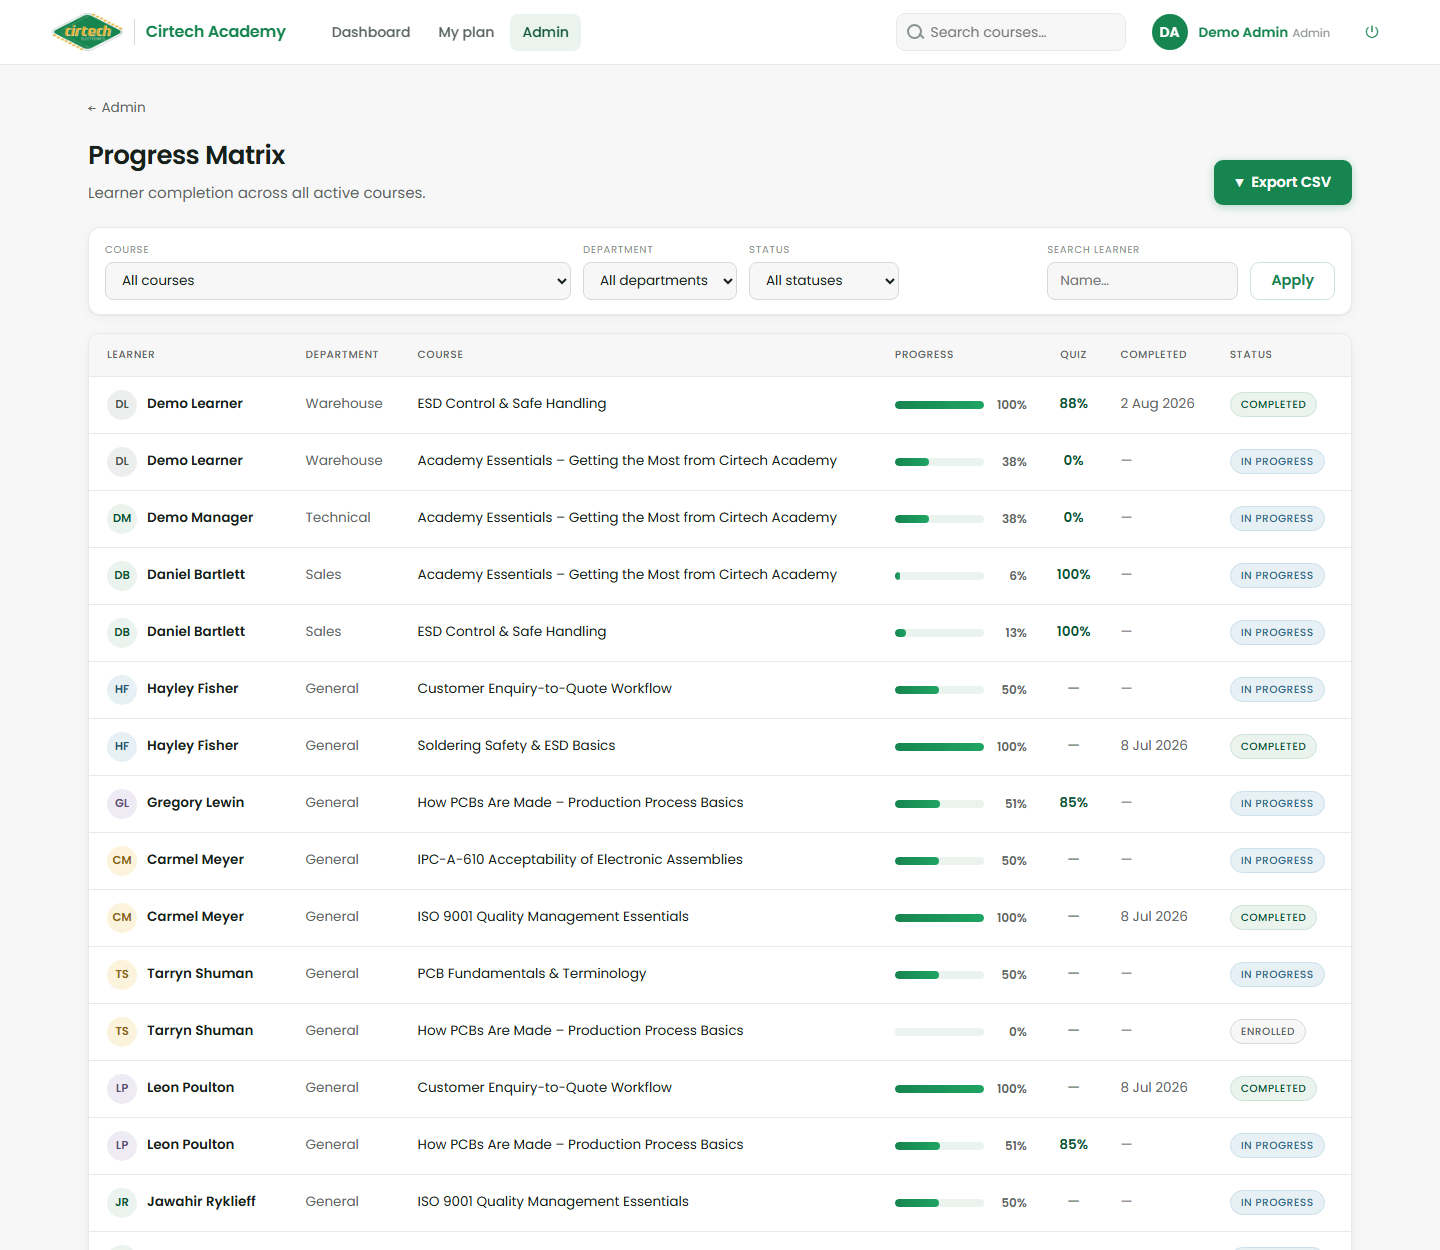
Task: Click the PROGRESS column header
Action: [x=924, y=355]
